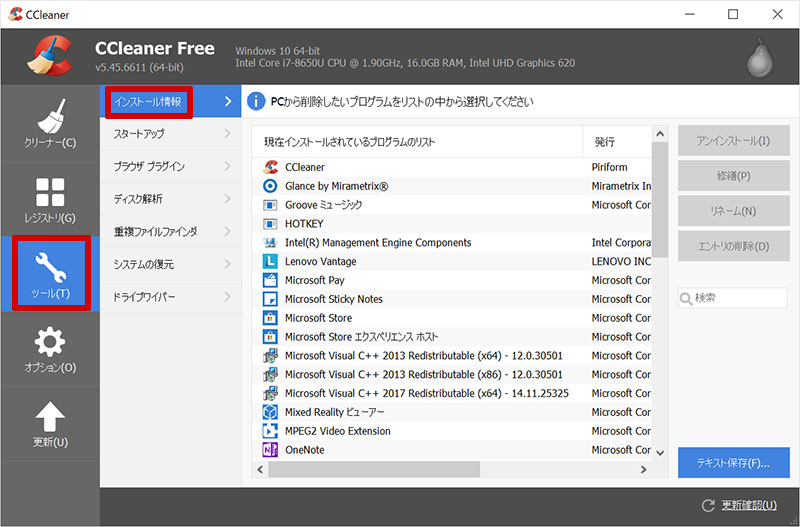Click the pear icon in header
Viewport: 800px width, 527px height.
760,58
